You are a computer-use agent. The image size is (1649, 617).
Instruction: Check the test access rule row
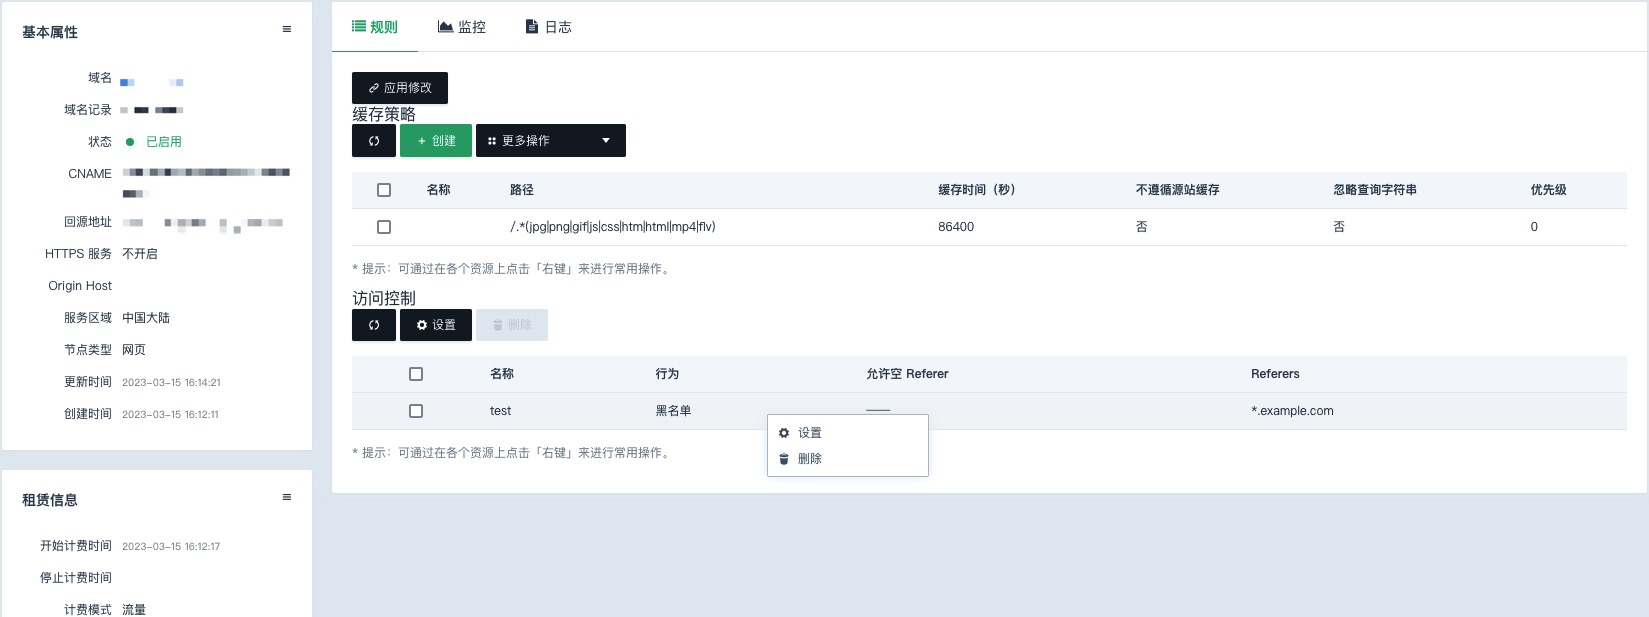pos(416,411)
